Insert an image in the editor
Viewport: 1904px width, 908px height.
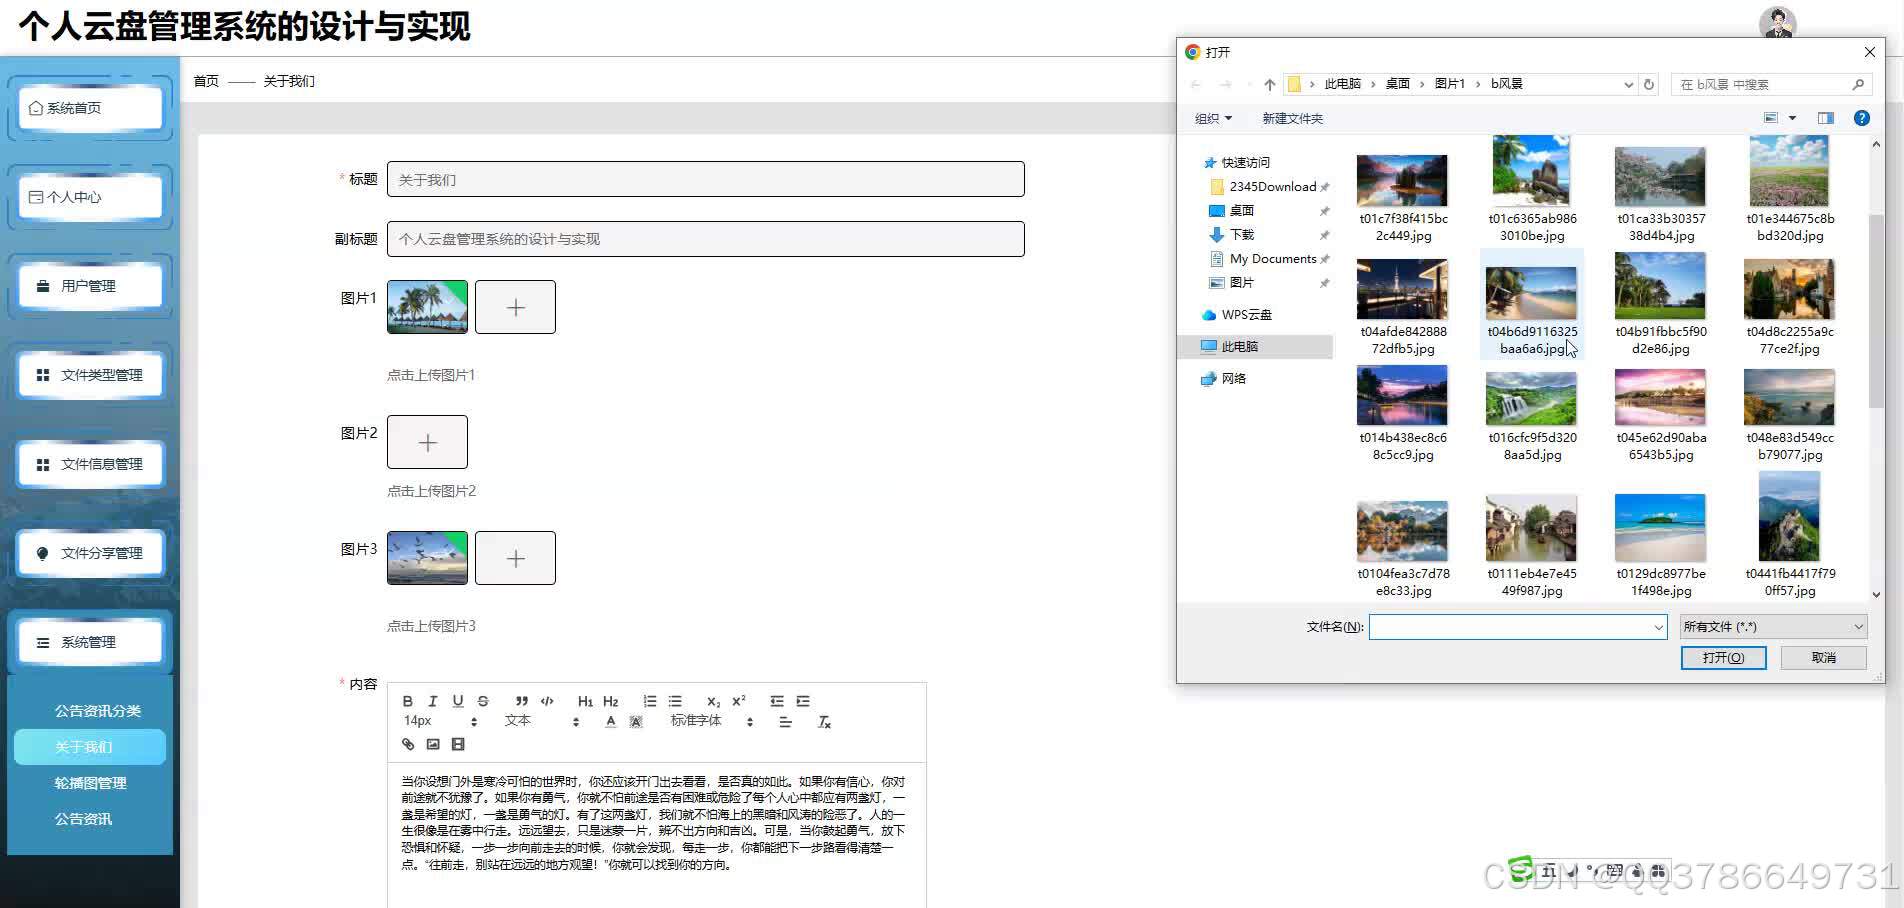[x=433, y=744]
